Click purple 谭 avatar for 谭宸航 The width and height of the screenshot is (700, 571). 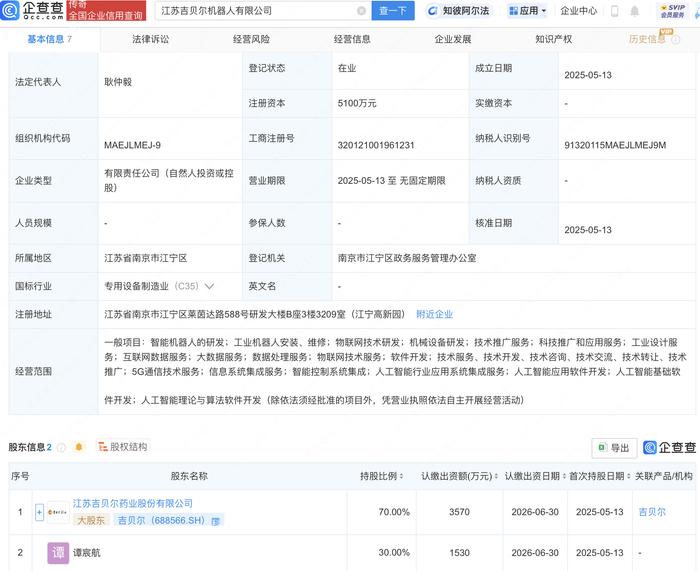click(58, 553)
